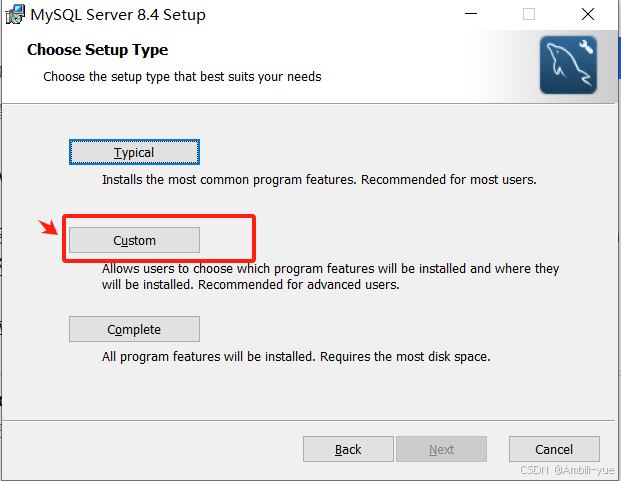
Task: Click 'All program features will be installed' text
Action: pyautogui.click(x=296, y=357)
